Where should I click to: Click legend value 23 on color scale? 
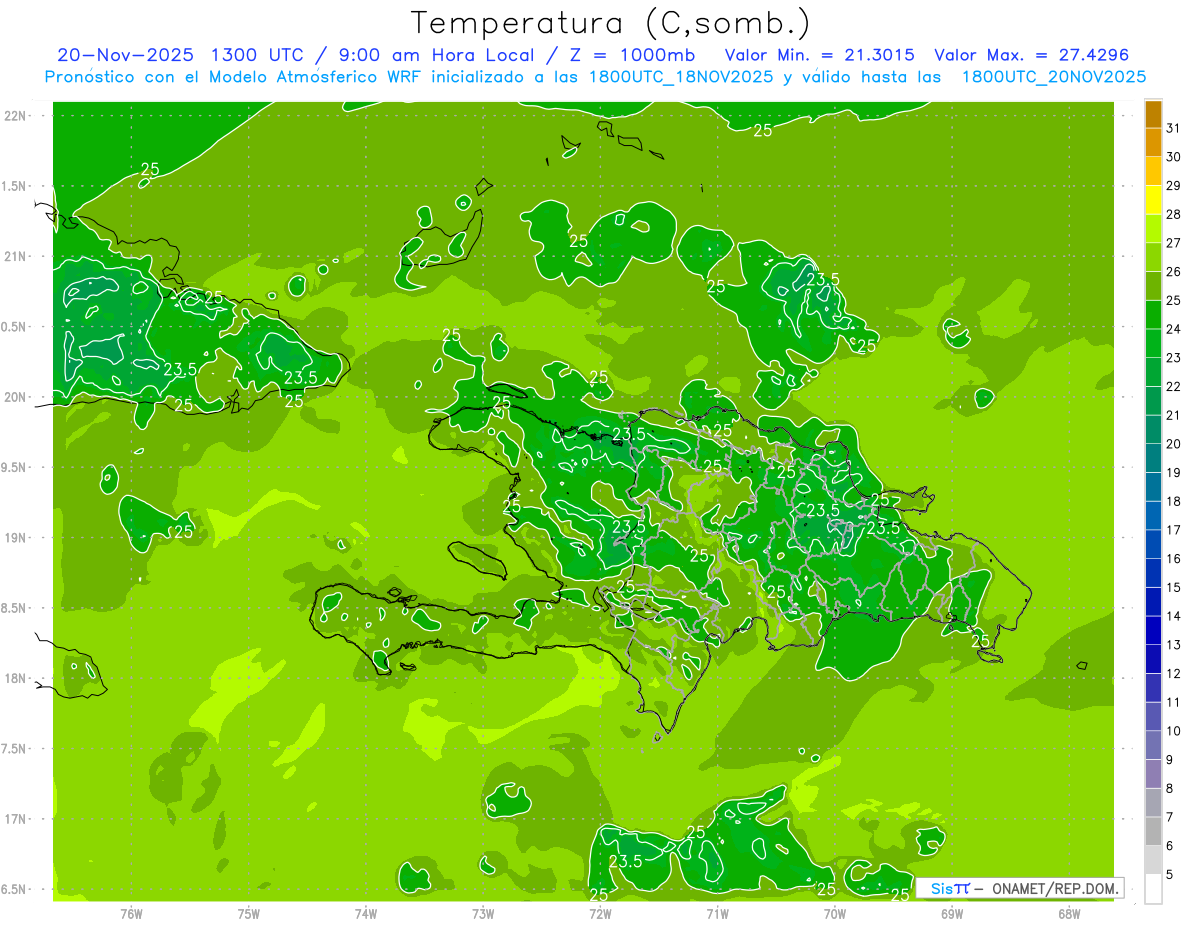tap(1174, 357)
